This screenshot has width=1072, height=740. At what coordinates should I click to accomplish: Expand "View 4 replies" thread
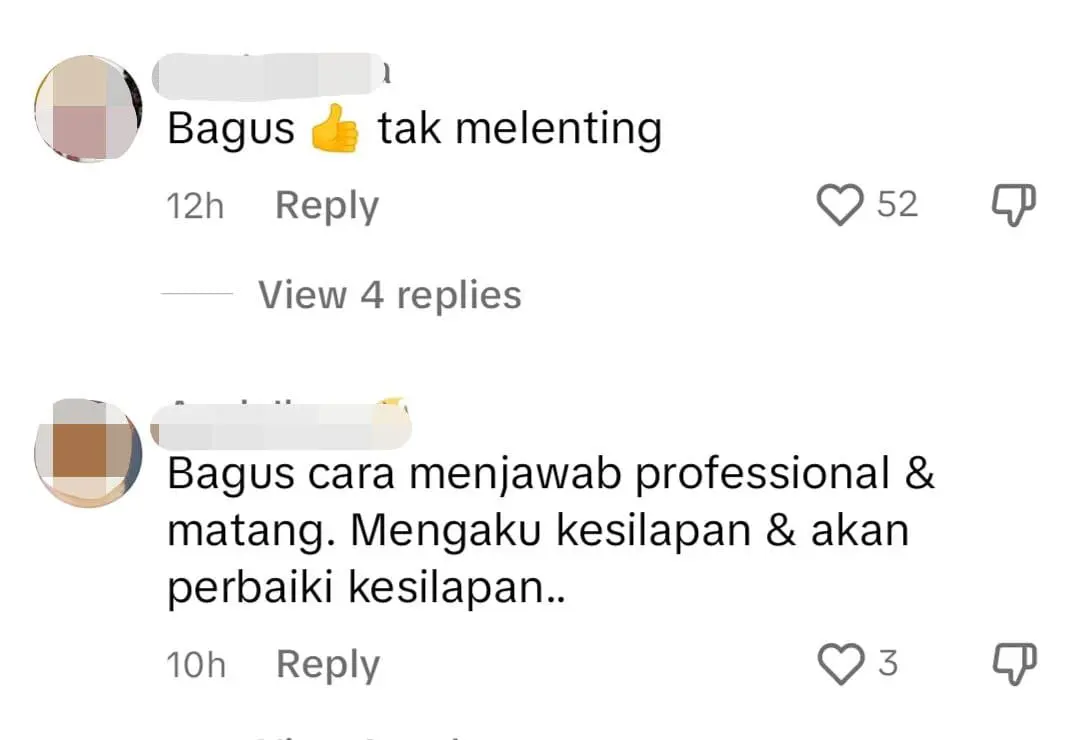pyautogui.click(x=390, y=295)
